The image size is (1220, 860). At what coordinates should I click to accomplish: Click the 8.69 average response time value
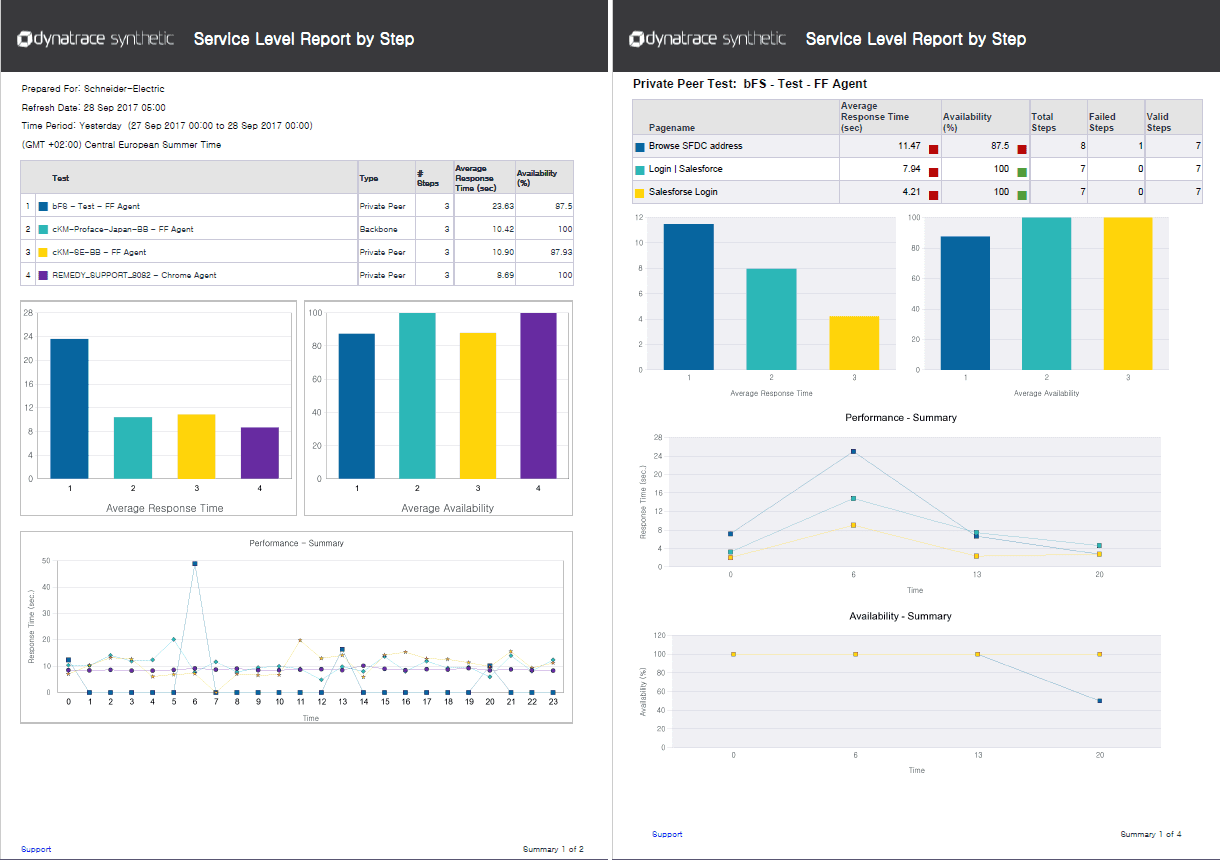point(504,275)
